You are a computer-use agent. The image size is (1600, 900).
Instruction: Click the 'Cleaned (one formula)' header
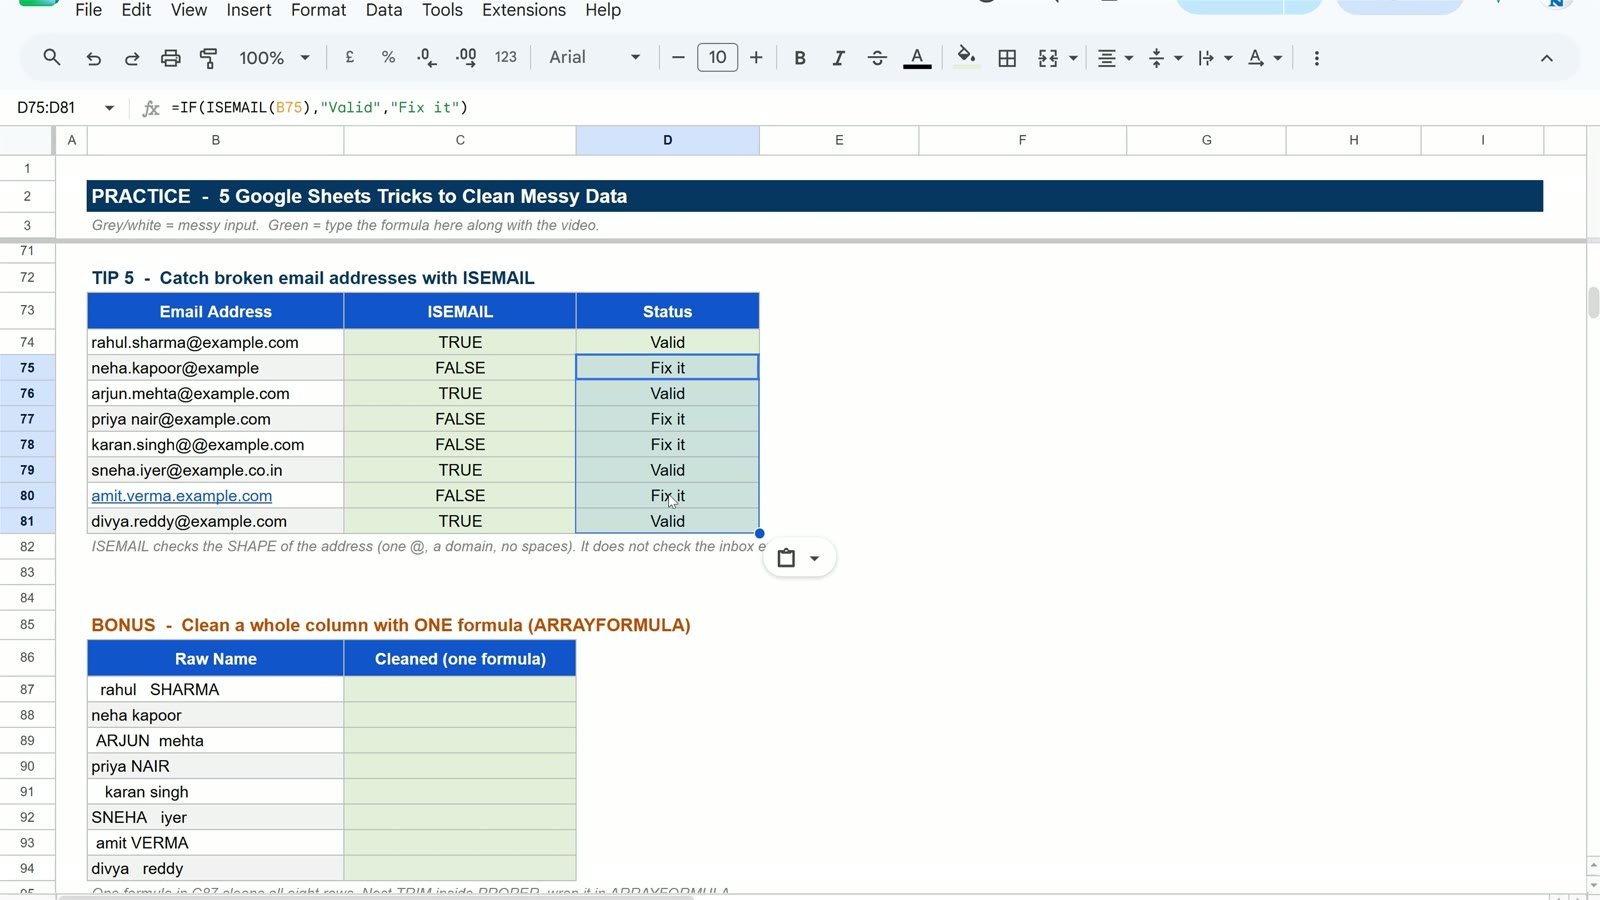(x=460, y=659)
